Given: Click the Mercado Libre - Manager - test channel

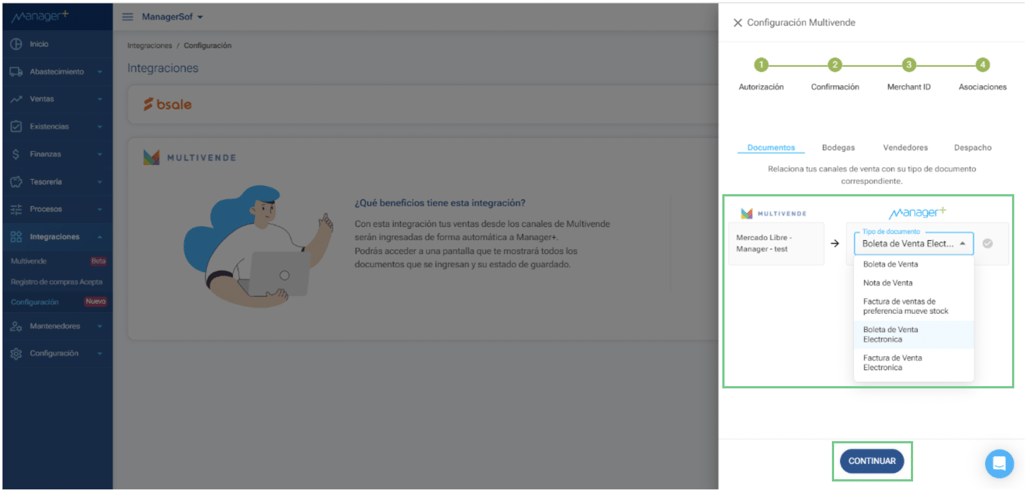Looking at the screenshot, I should pos(776,244).
